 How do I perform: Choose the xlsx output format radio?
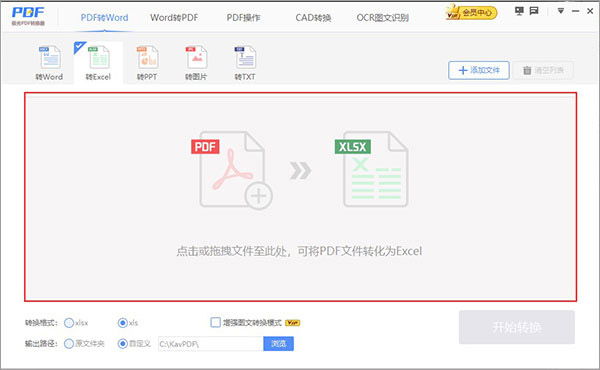(x=69, y=323)
